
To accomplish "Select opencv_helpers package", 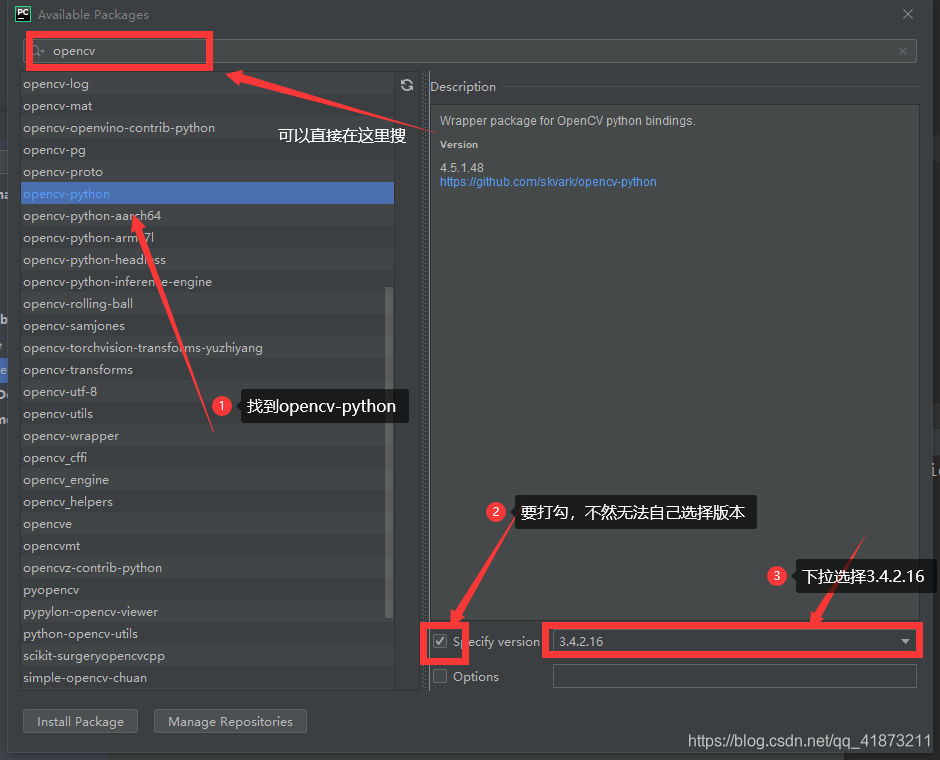I will (x=207, y=502).
